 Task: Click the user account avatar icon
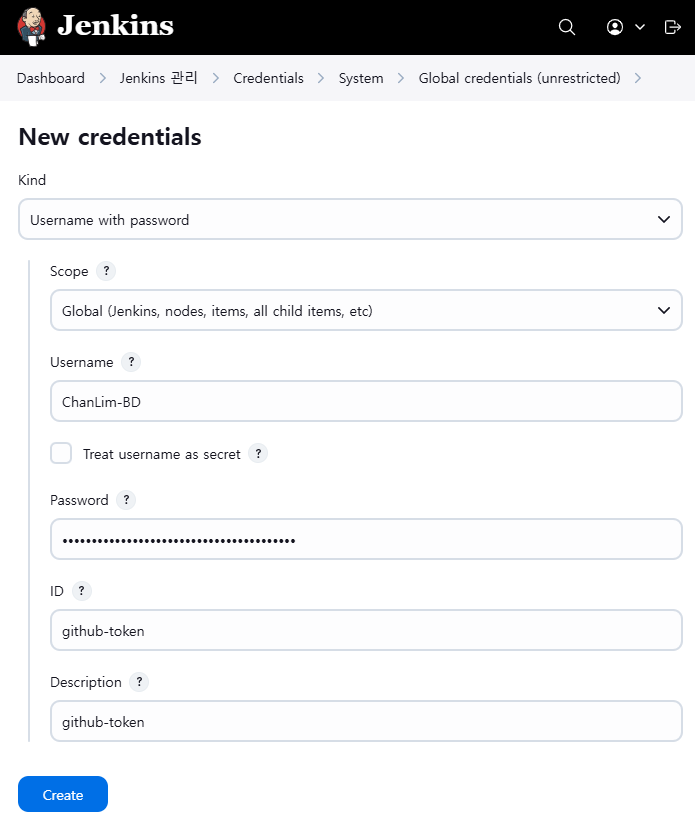615,27
